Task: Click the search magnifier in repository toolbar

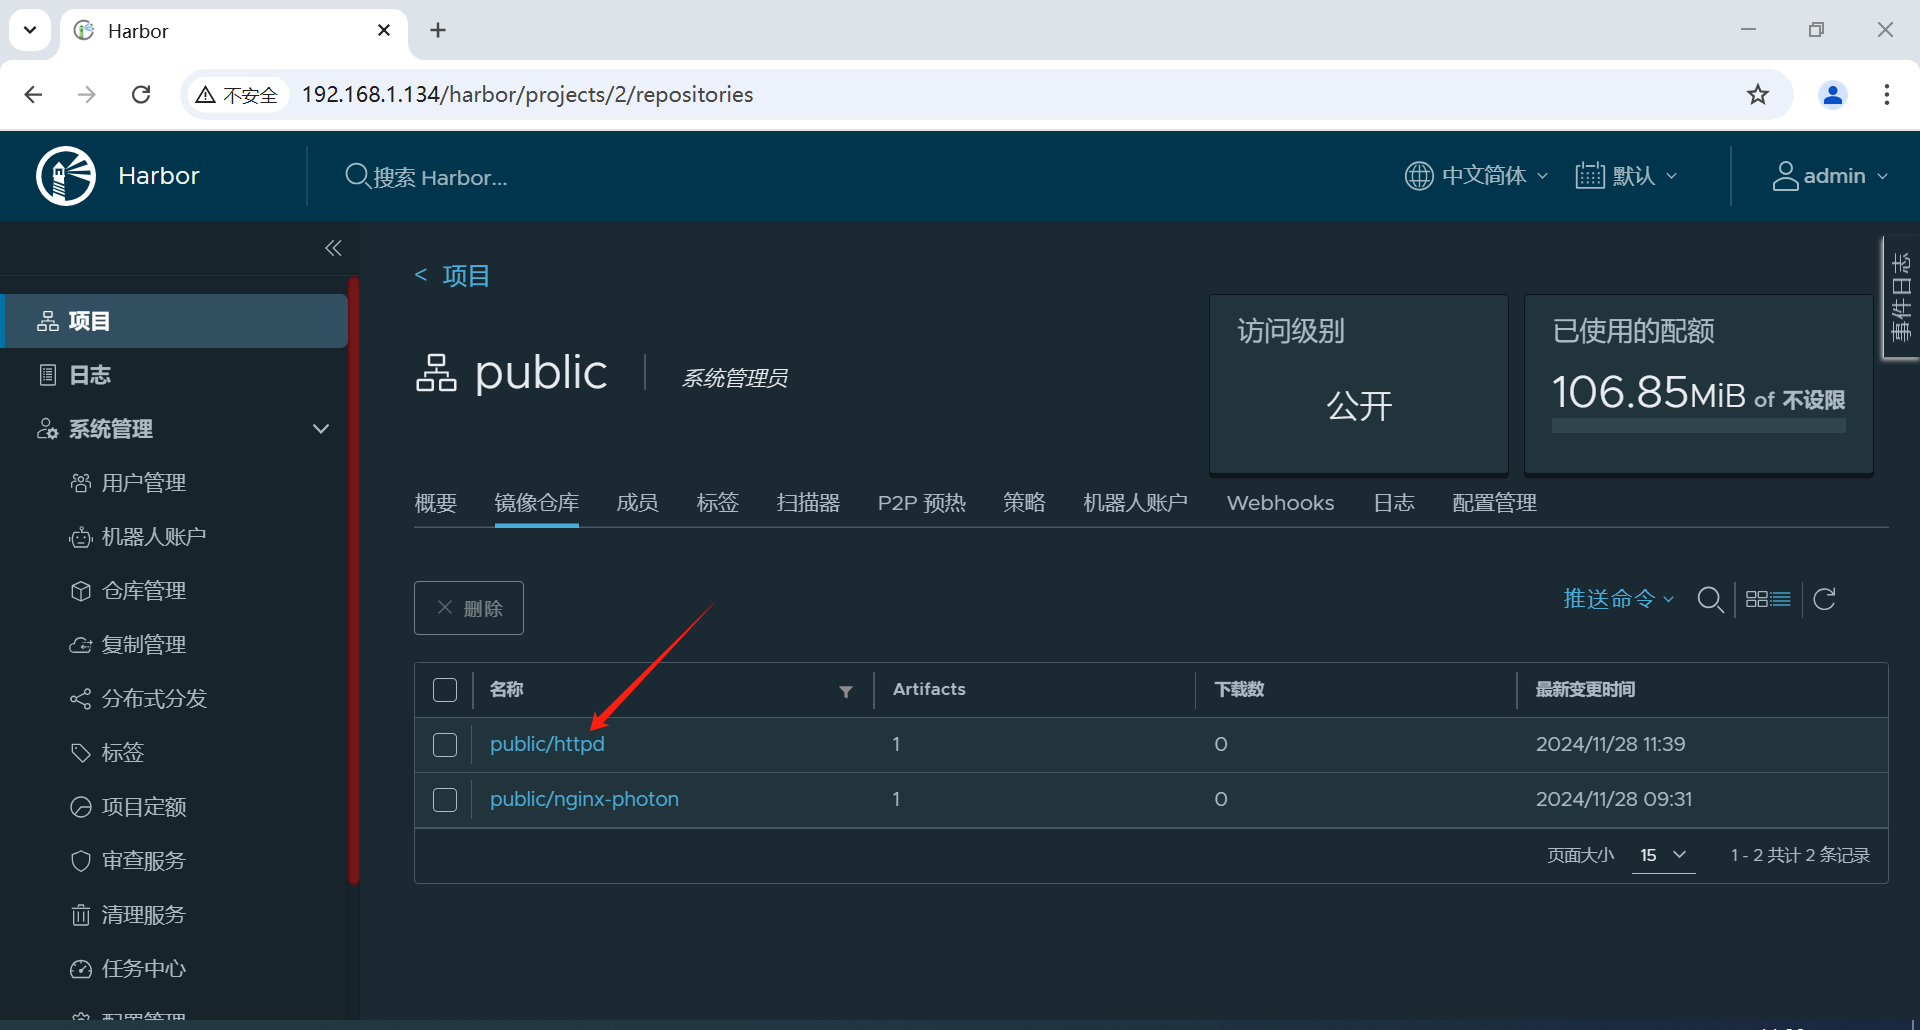Action: pos(1710,599)
